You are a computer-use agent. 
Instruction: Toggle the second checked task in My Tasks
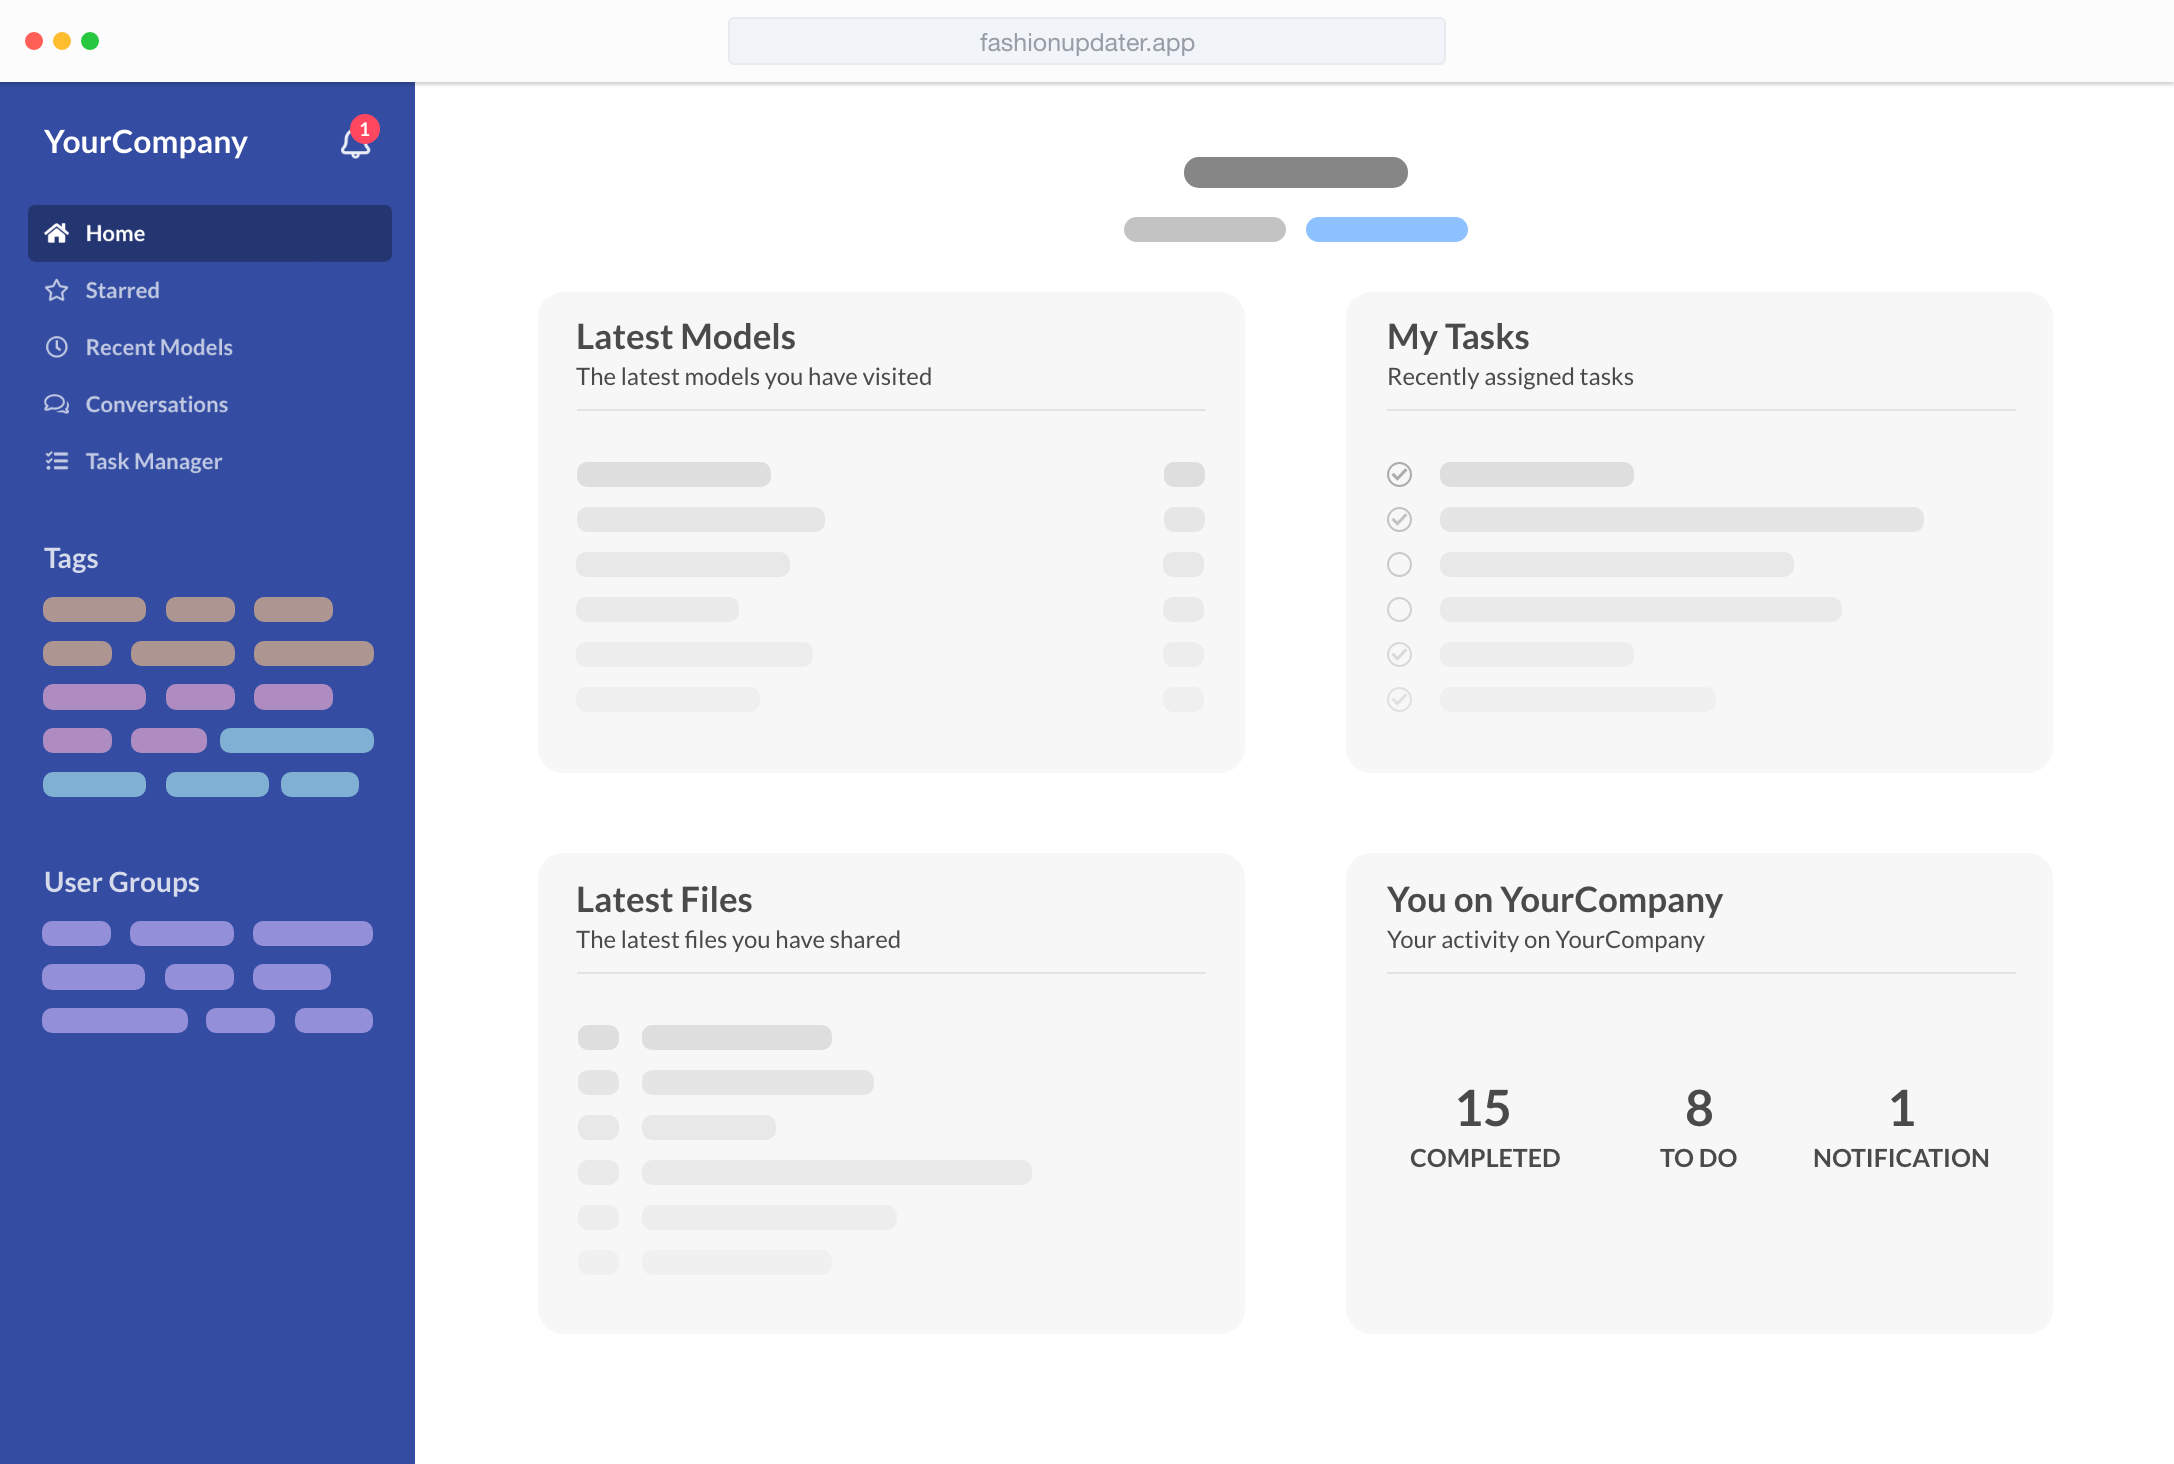coord(1399,519)
